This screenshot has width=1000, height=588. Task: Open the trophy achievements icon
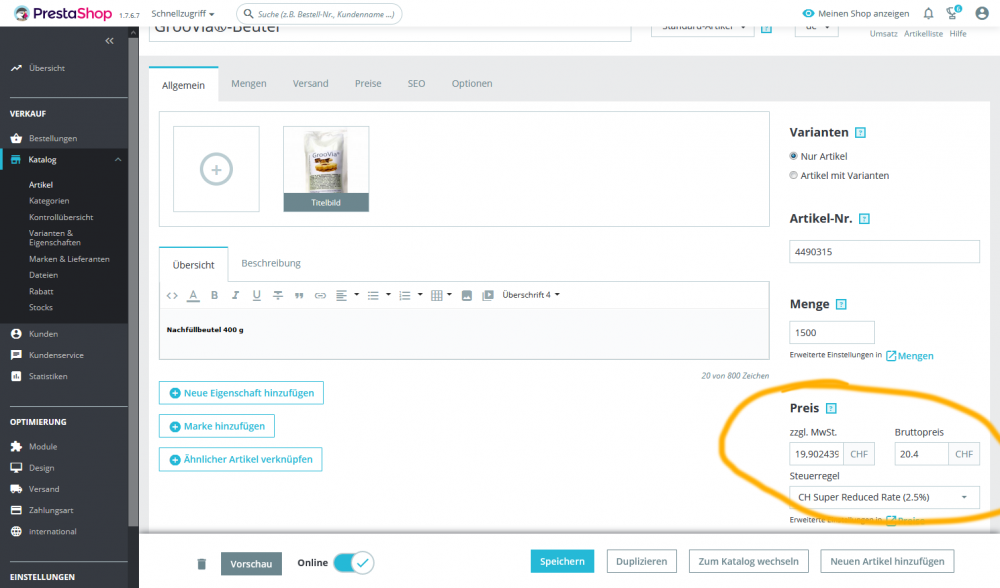point(953,13)
